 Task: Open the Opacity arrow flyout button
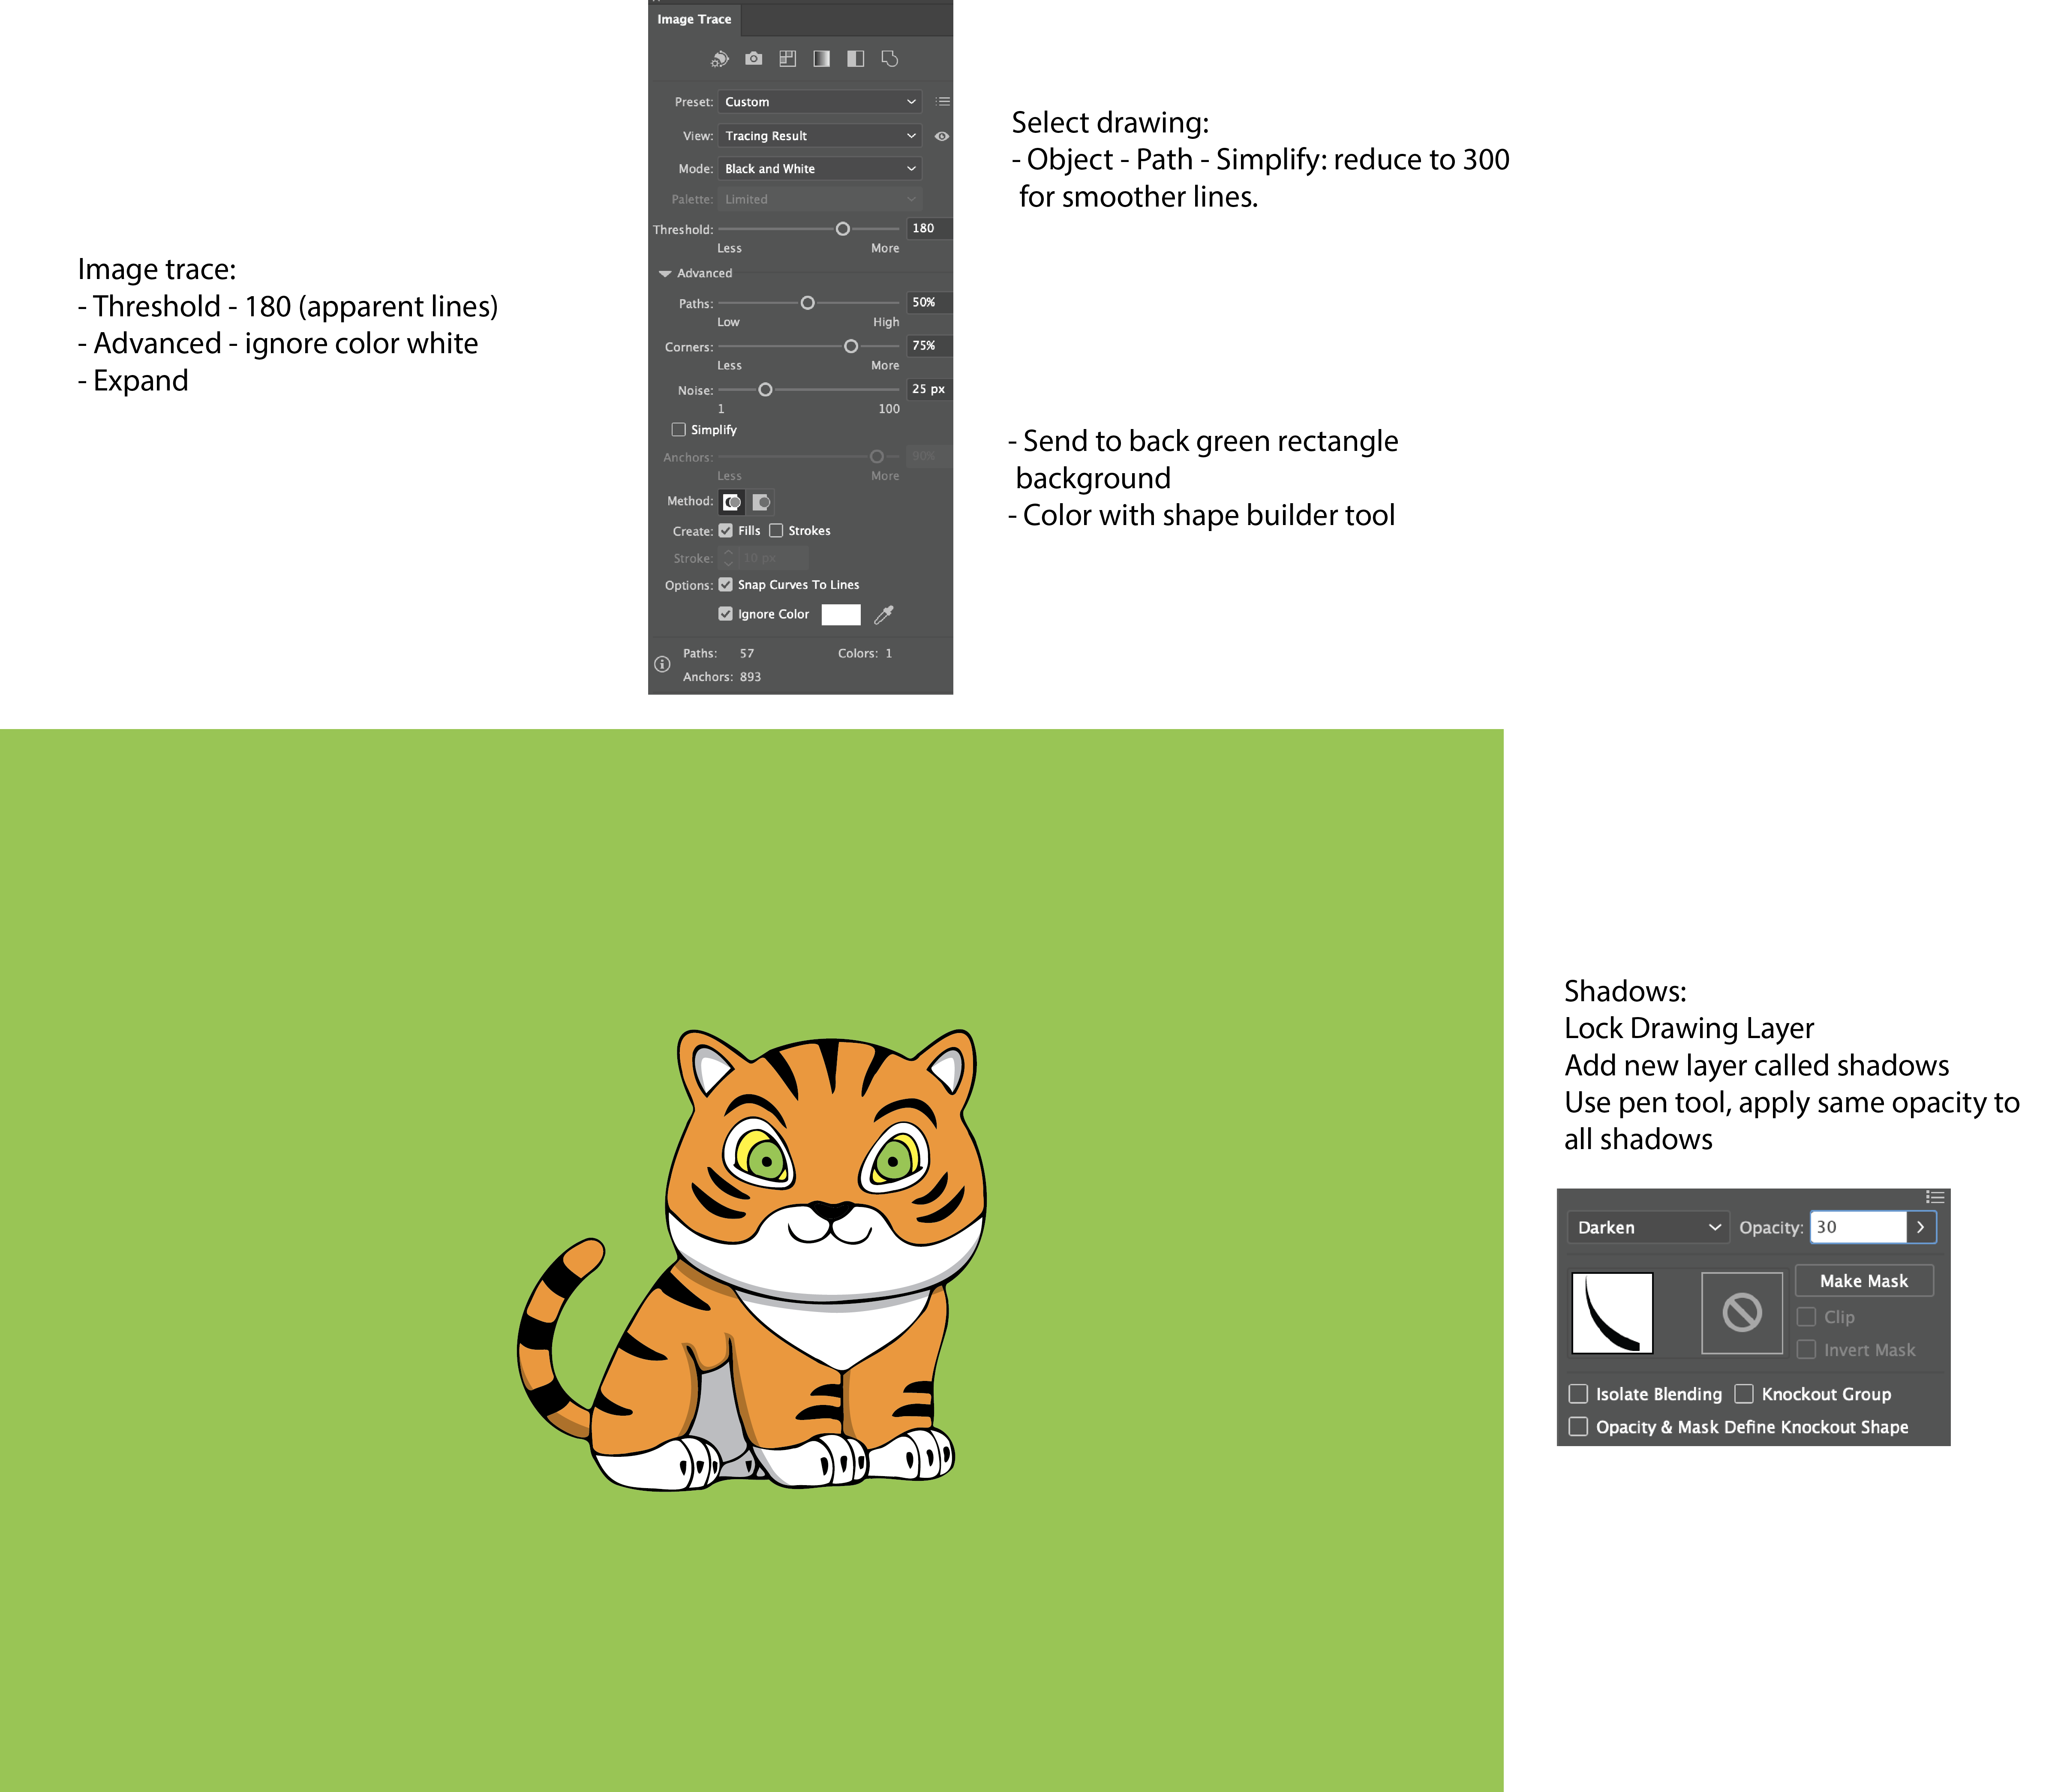point(1921,1227)
